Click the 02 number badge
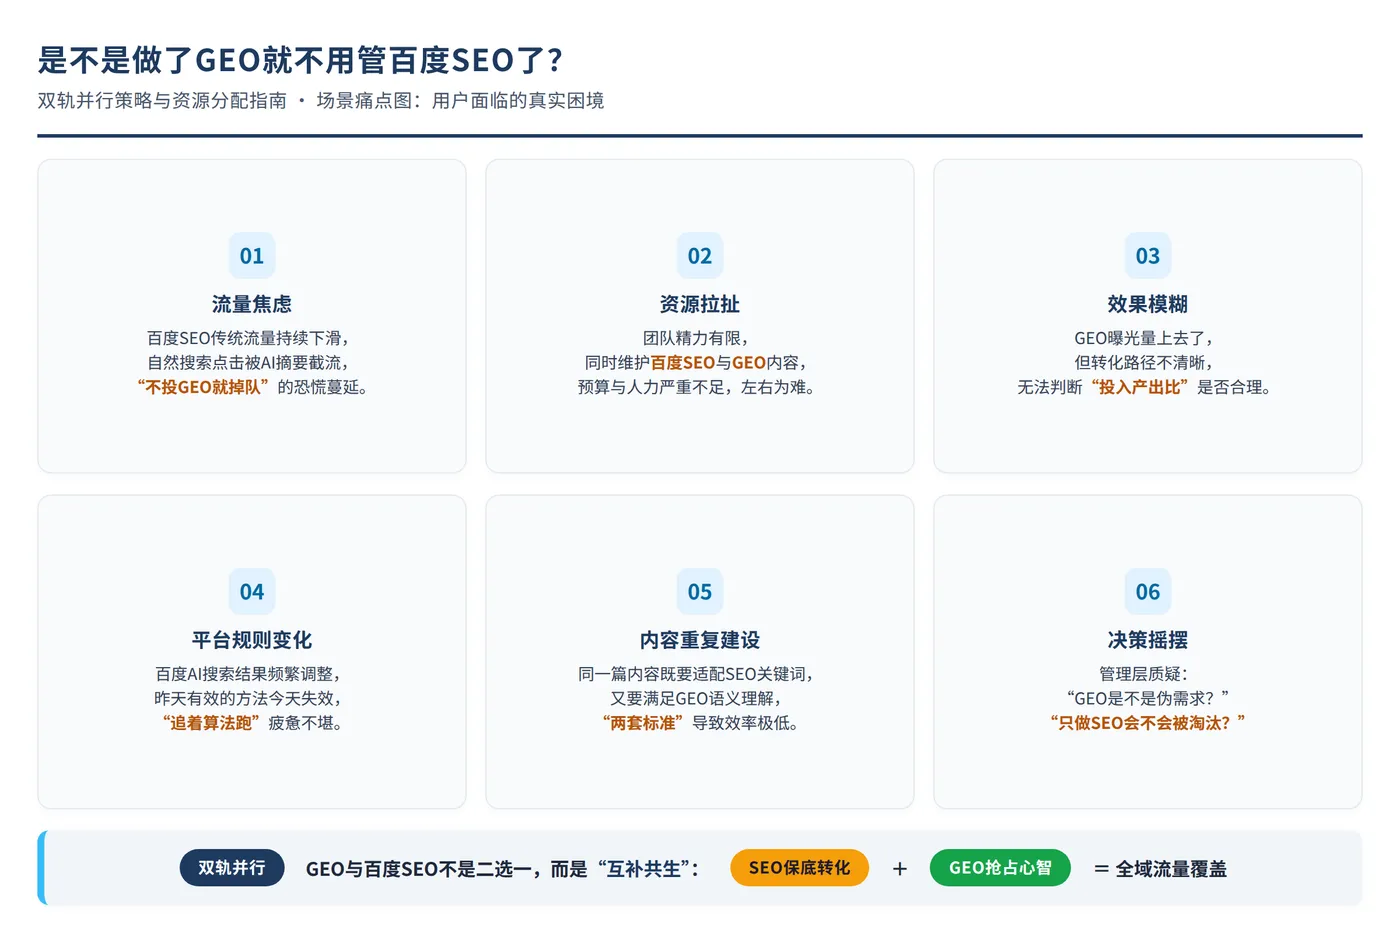 (700, 256)
